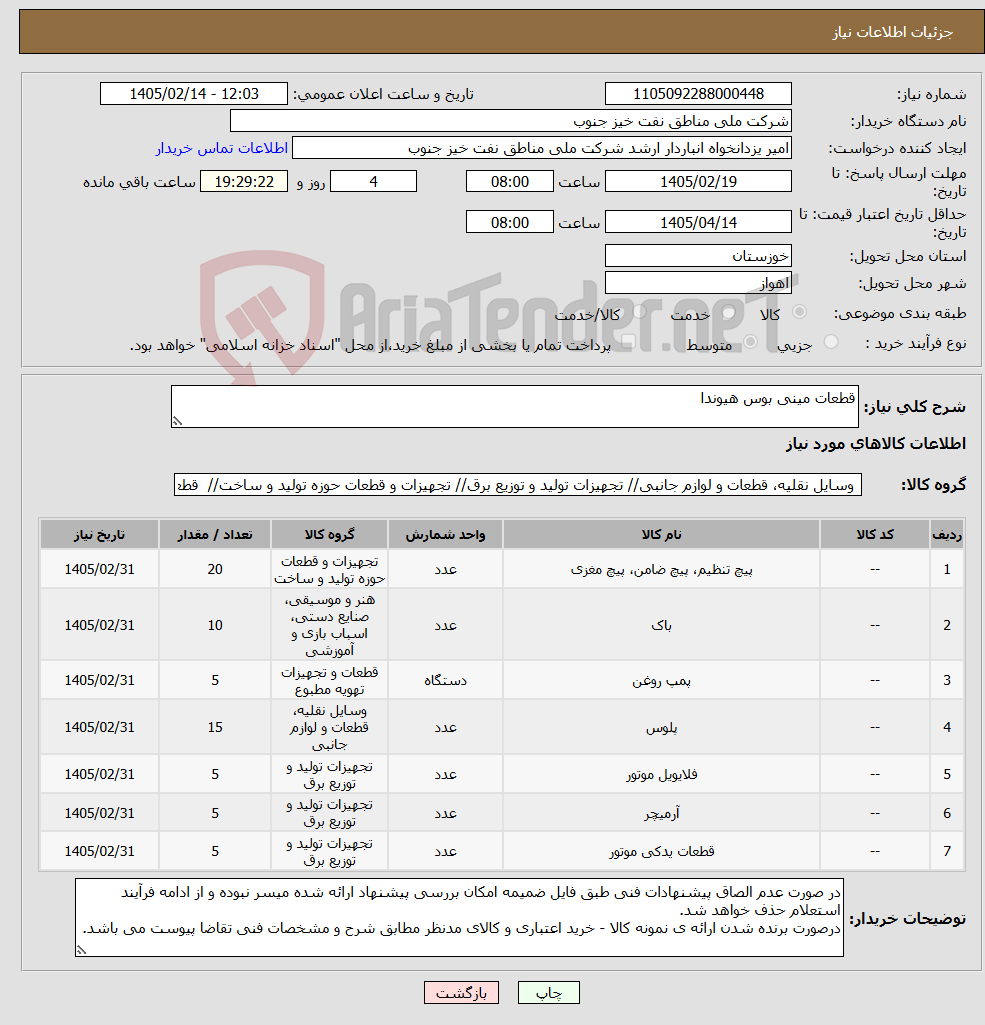Click the announcement date field 1405/02/14 - 12:03

point(193,93)
